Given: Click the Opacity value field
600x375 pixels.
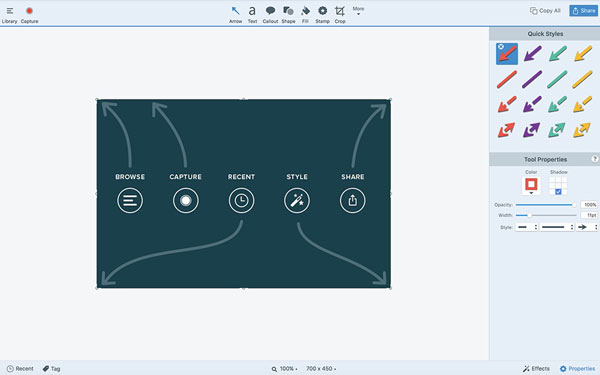Looking at the screenshot, I should [589, 205].
